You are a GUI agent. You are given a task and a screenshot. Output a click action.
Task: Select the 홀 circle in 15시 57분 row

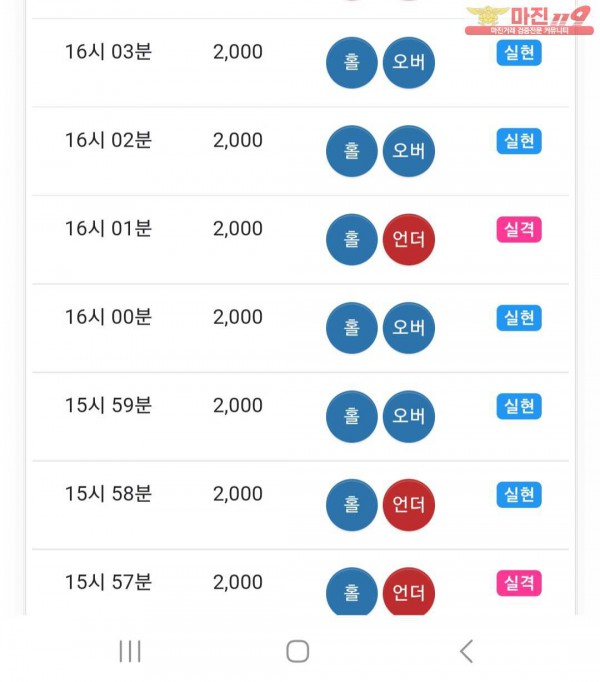(352, 592)
